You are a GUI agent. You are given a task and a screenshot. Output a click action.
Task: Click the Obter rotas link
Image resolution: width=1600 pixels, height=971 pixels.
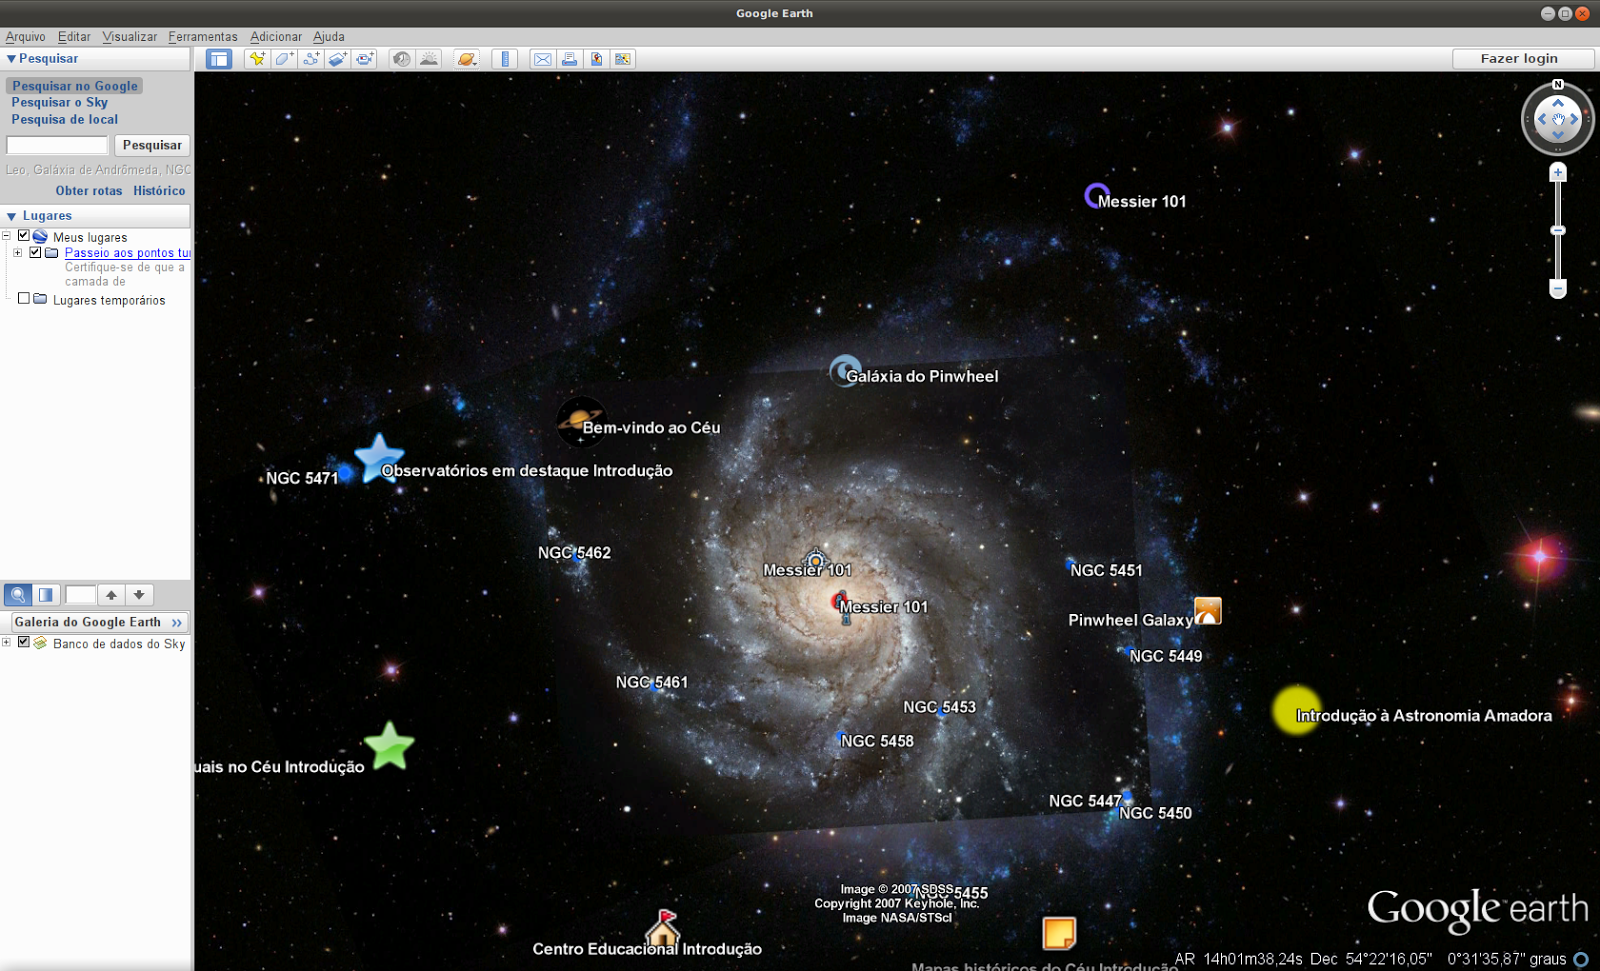(x=89, y=191)
